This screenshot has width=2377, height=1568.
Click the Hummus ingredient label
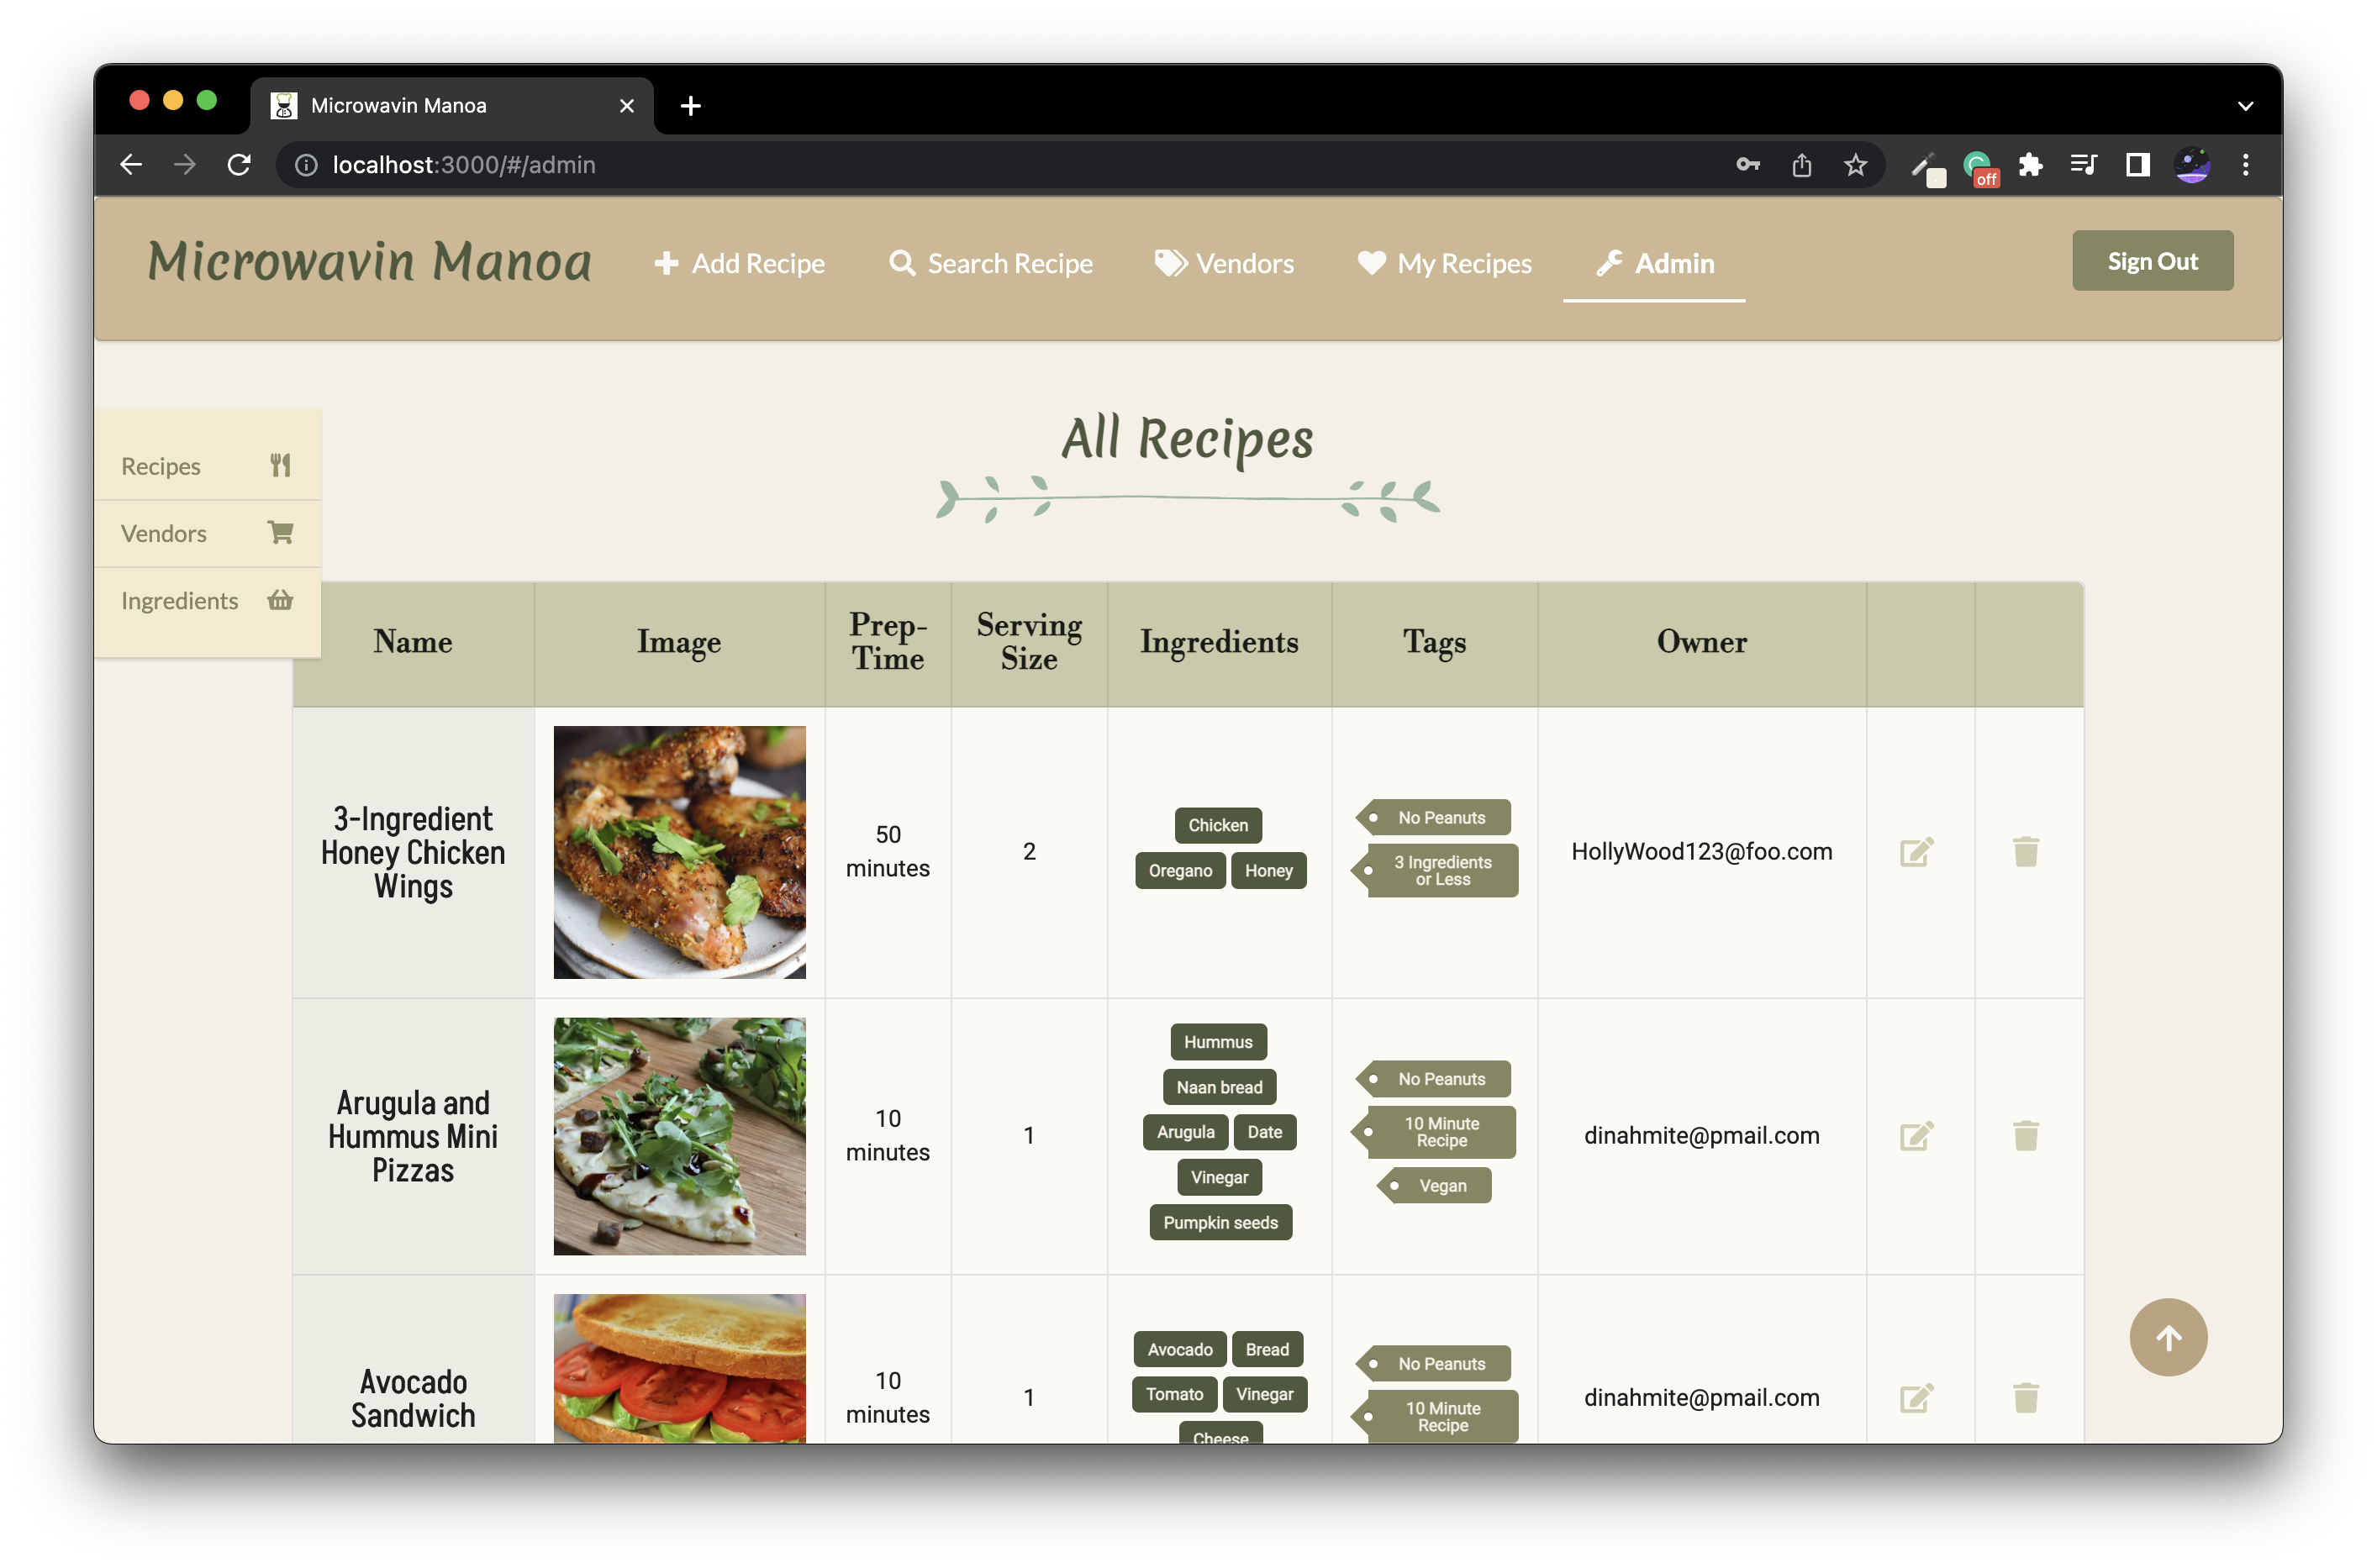1217,1042
